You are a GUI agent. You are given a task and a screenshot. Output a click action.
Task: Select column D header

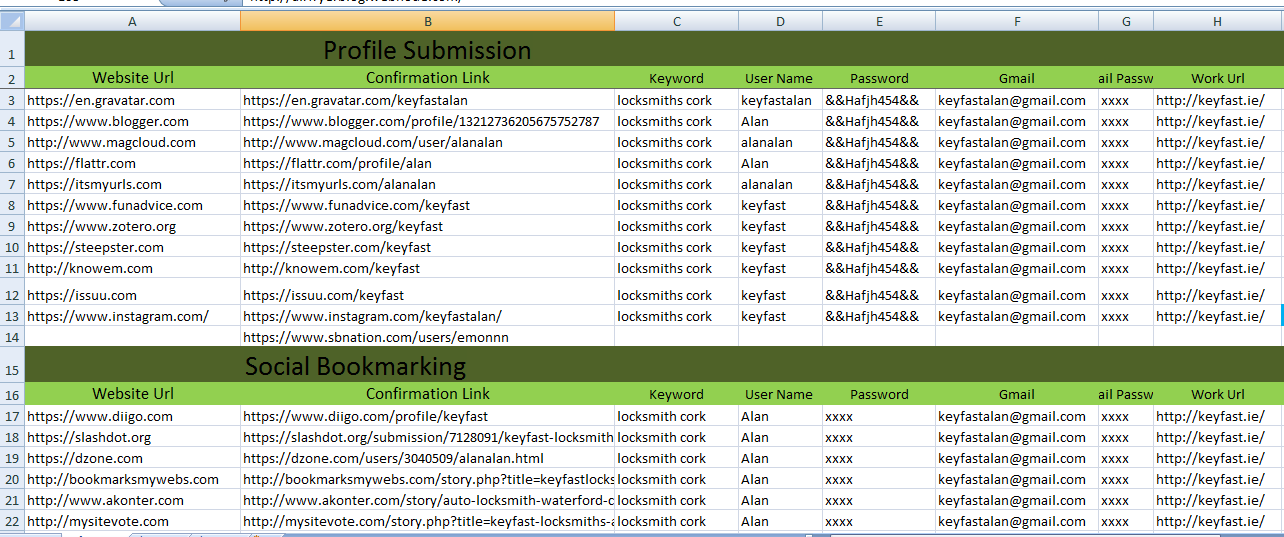(780, 21)
